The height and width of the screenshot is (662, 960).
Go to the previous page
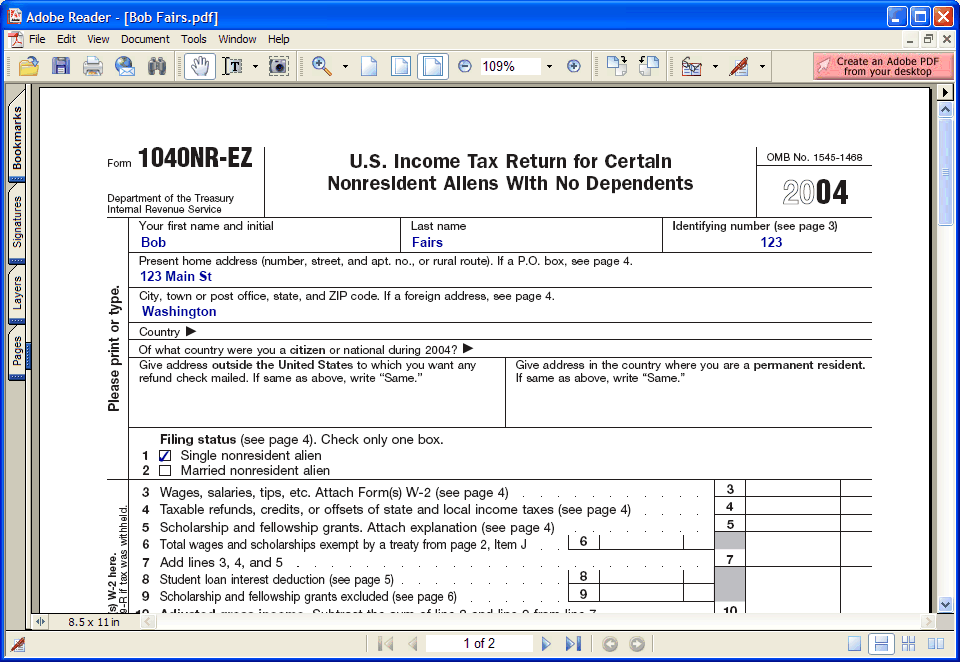click(413, 644)
